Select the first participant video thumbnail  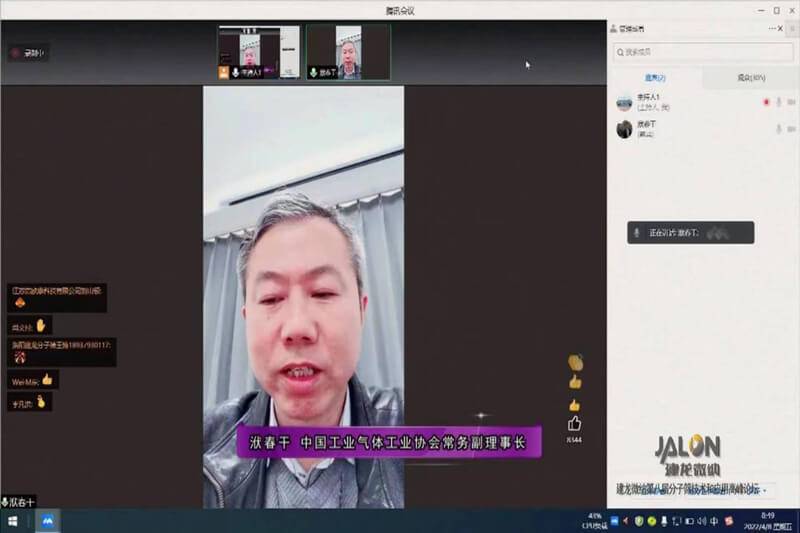(258, 52)
